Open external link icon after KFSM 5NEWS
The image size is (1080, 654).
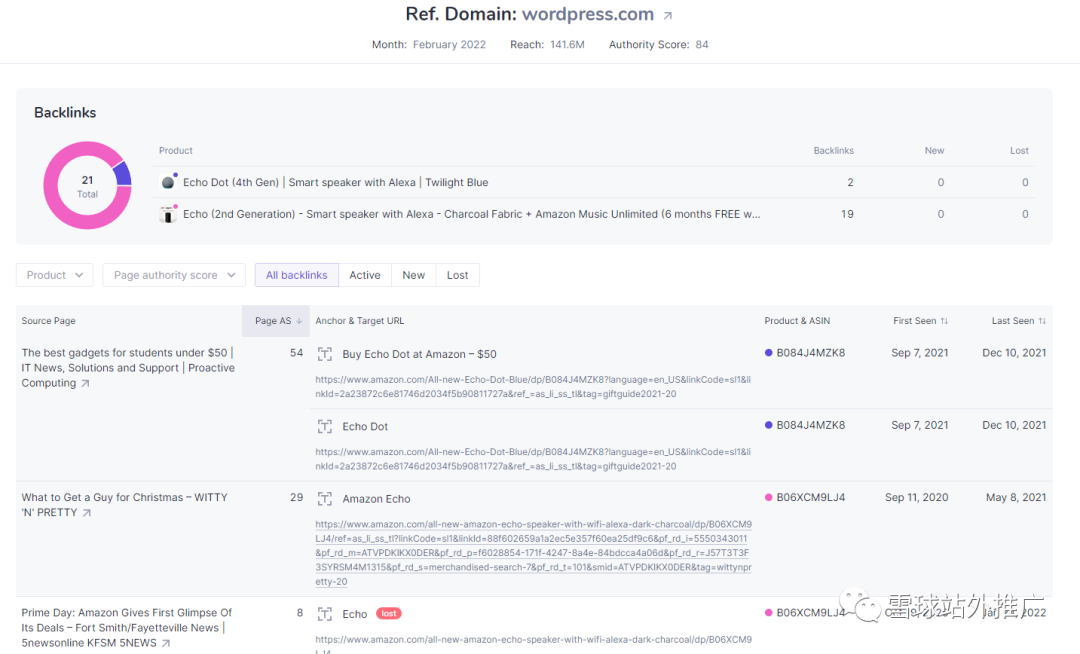pos(165,643)
